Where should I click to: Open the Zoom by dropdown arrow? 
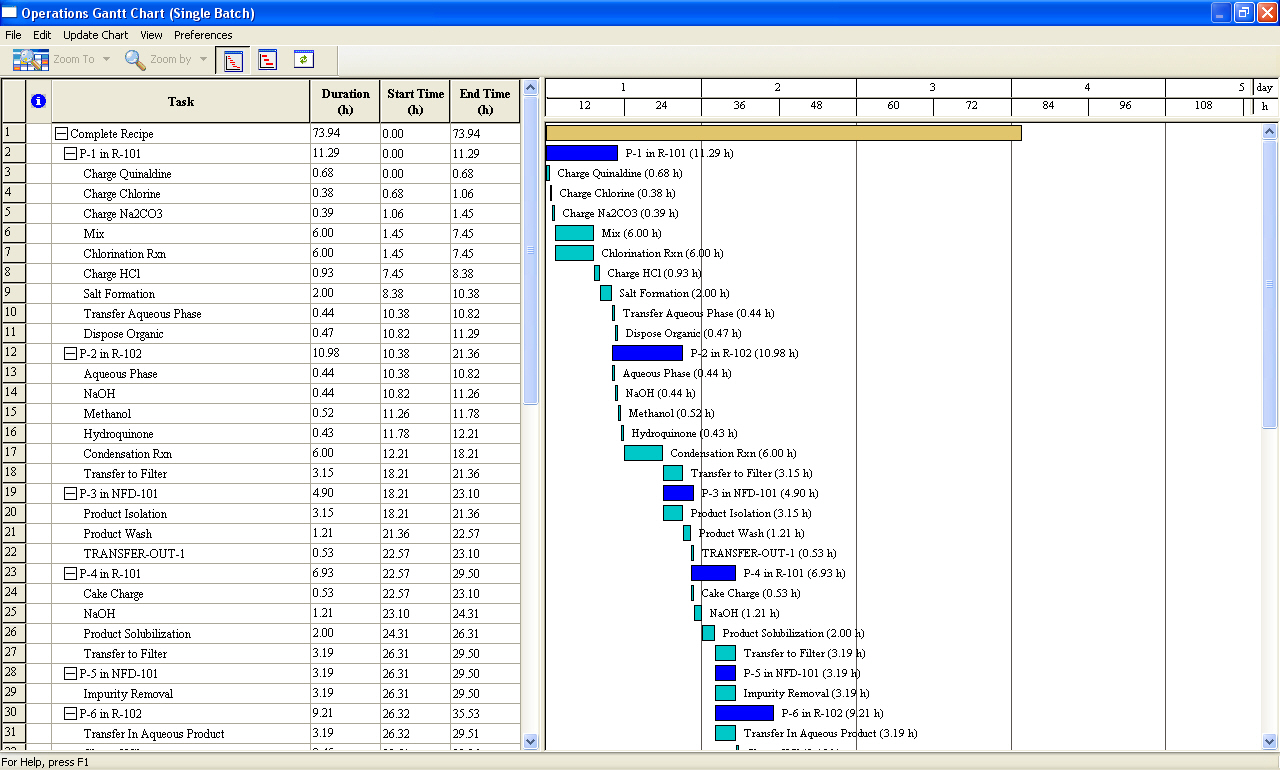click(x=204, y=60)
